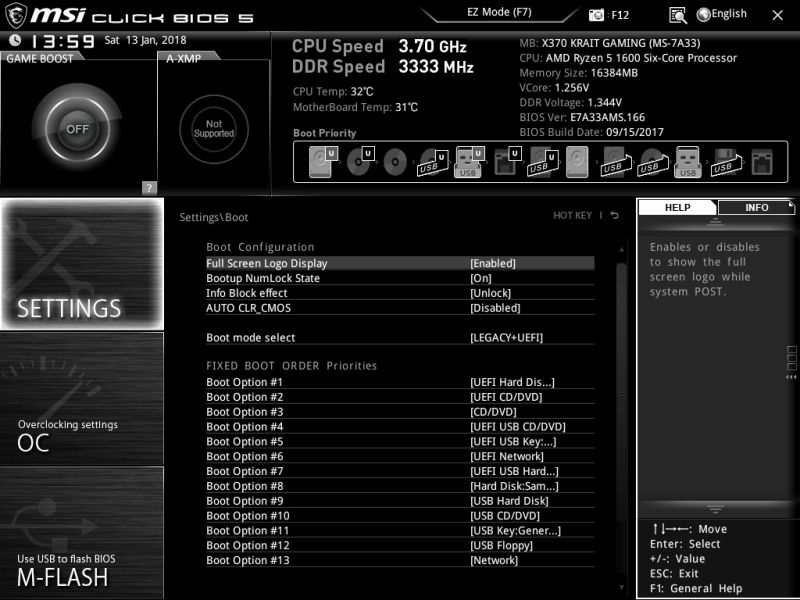Click the HOT KEY button

point(572,215)
